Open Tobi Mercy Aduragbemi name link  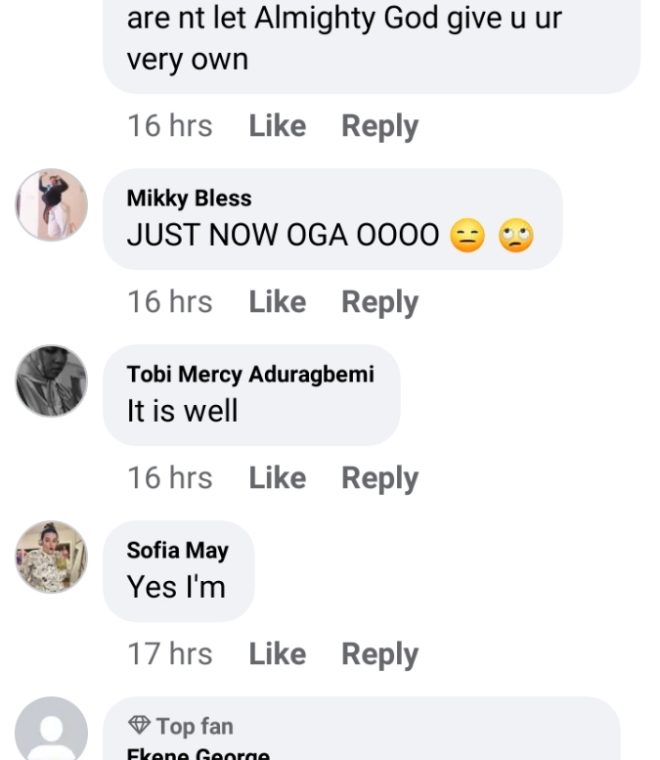pos(250,374)
